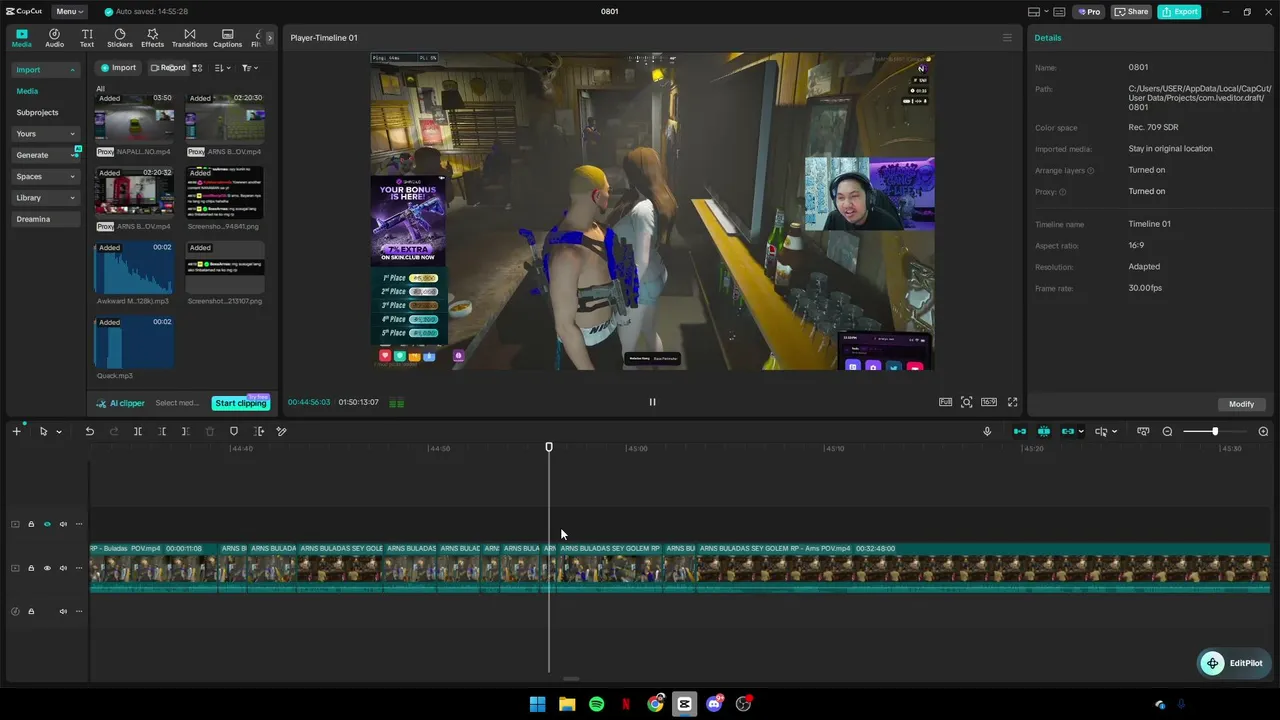Open the preview zoom-to-fit icon in player
1280x720 pixels.
tap(966, 402)
